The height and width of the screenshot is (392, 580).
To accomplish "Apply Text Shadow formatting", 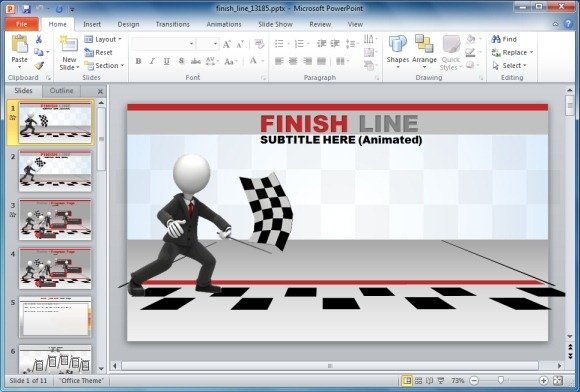I will point(181,61).
